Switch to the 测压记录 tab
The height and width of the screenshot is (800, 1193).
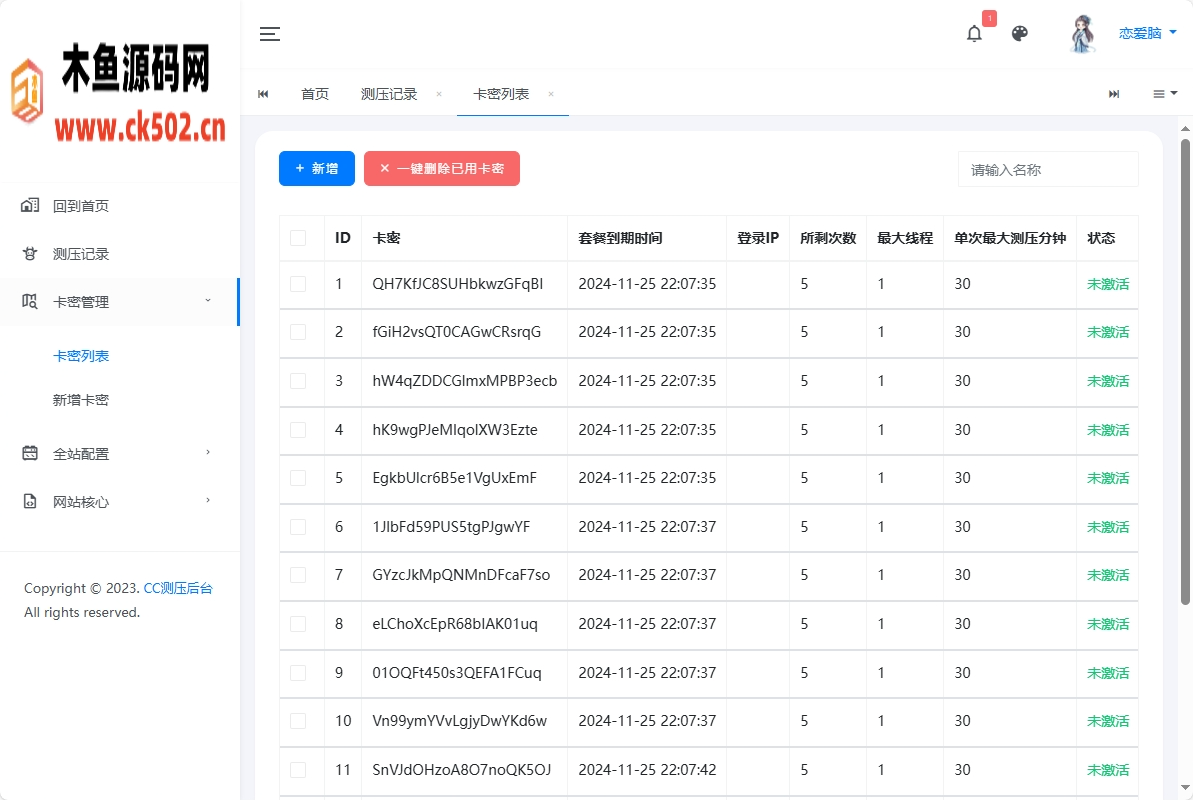[x=389, y=94]
